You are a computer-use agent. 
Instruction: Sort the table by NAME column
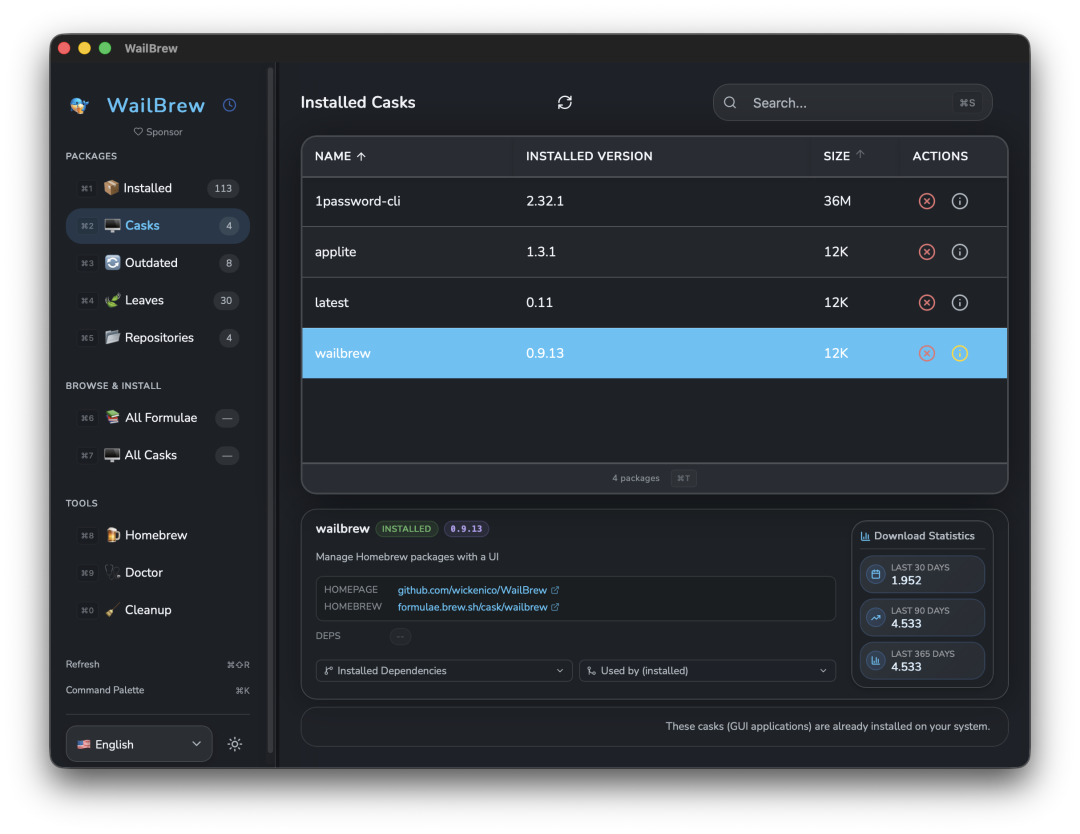click(x=340, y=156)
